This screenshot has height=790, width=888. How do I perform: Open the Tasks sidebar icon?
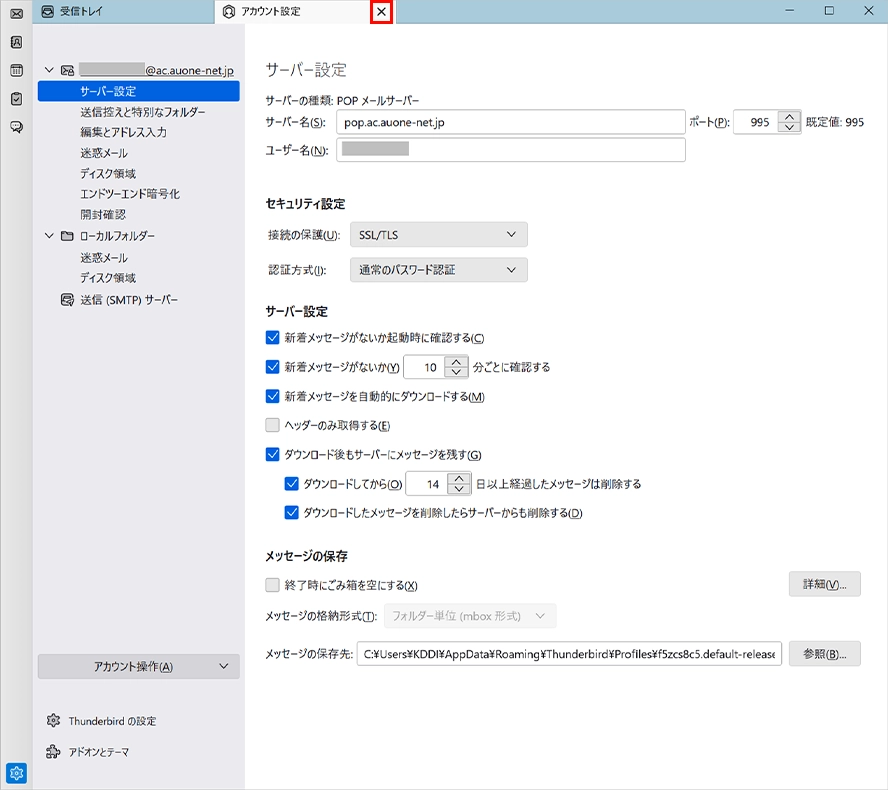click(15, 98)
